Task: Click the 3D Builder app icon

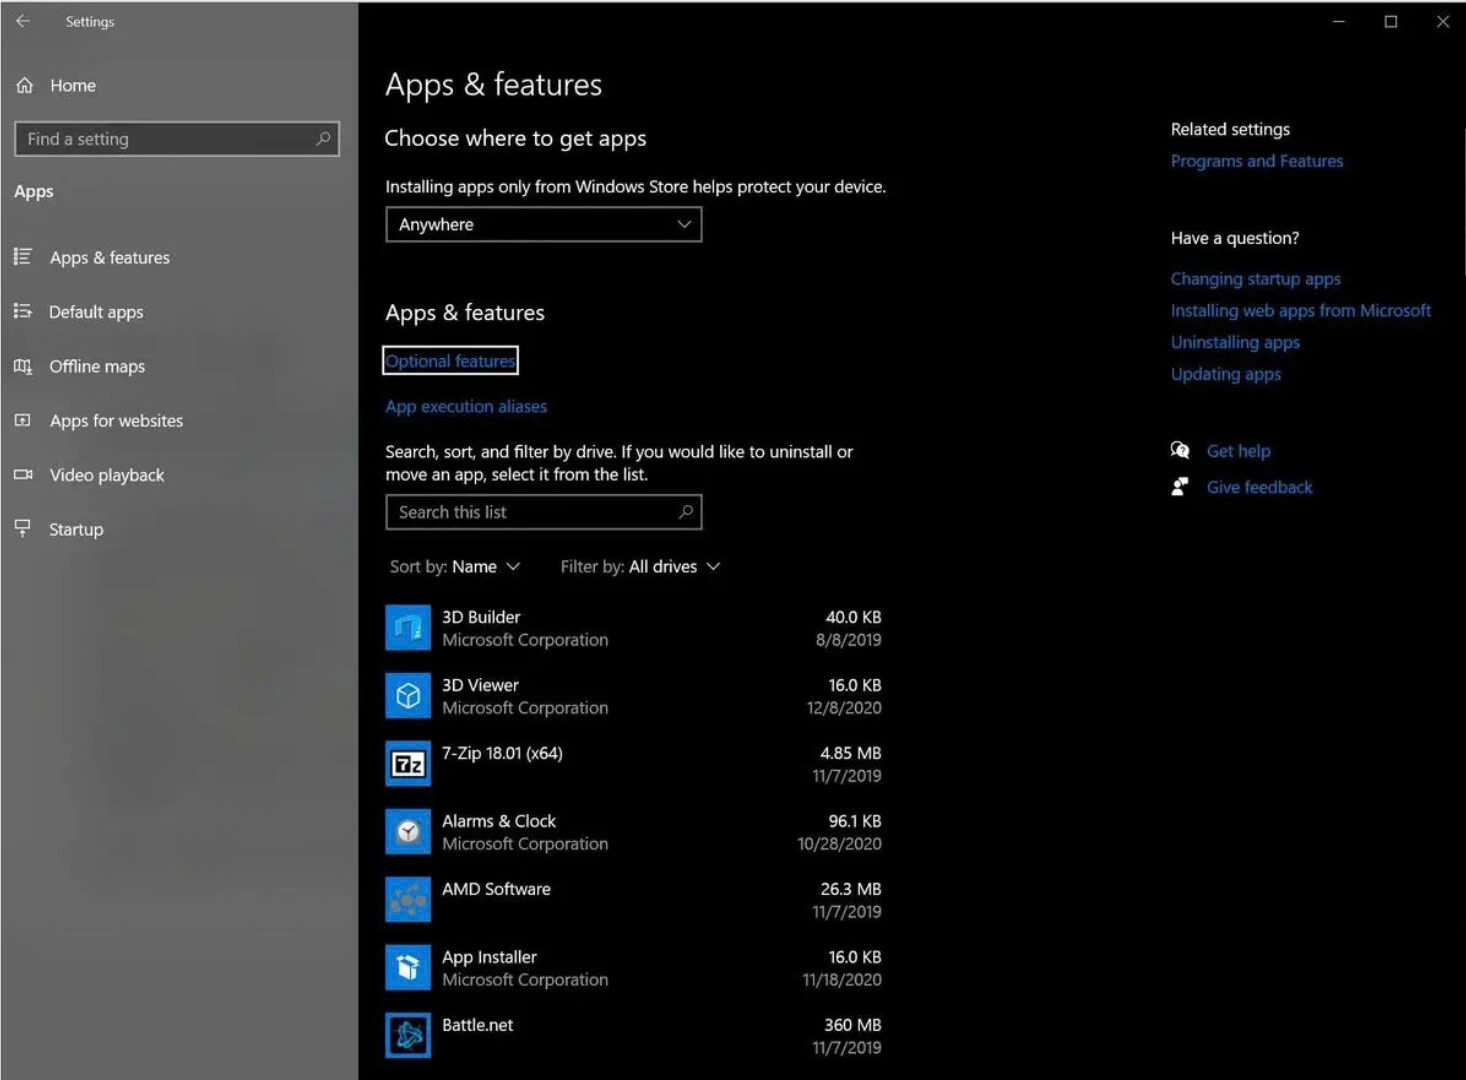Action: (x=408, y=628)
